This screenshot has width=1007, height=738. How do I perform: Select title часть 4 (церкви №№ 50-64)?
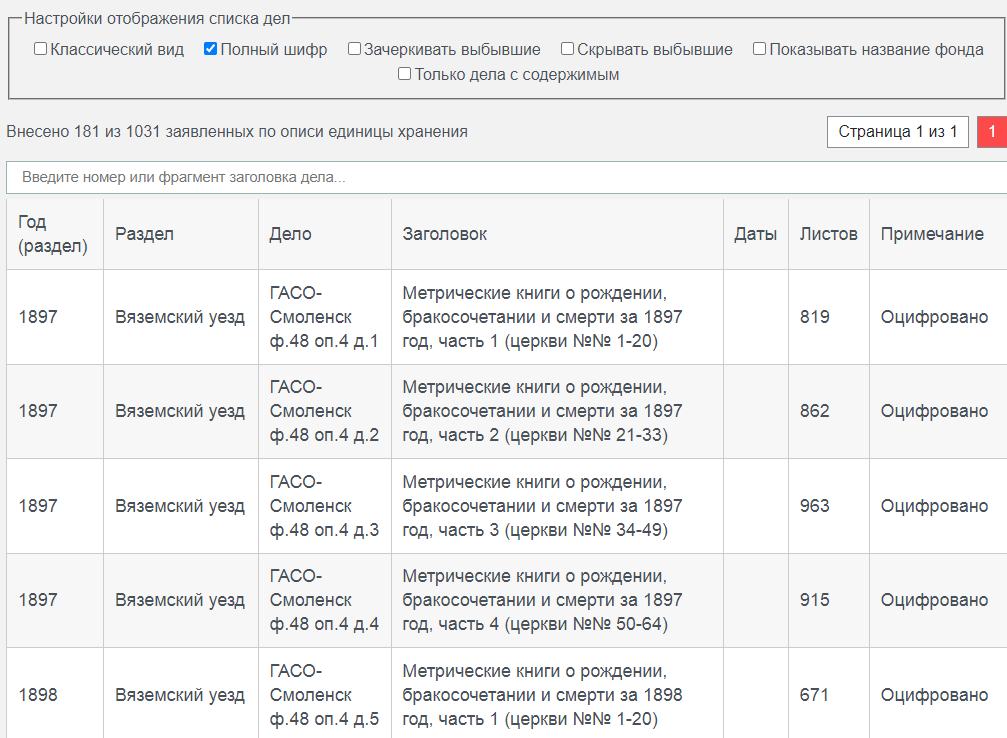[543, 600]
